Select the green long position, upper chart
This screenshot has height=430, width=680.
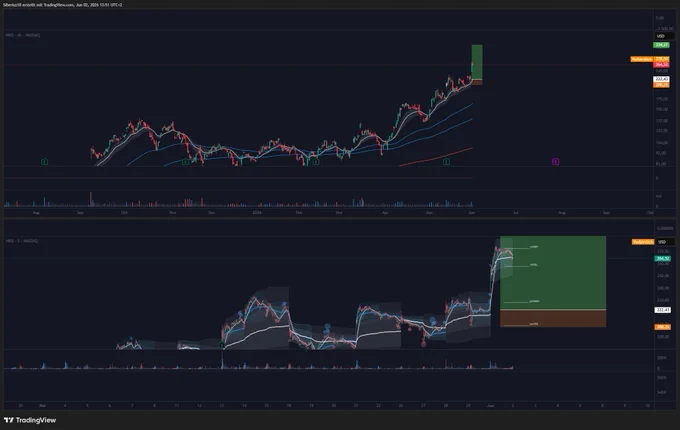[477, 62]
